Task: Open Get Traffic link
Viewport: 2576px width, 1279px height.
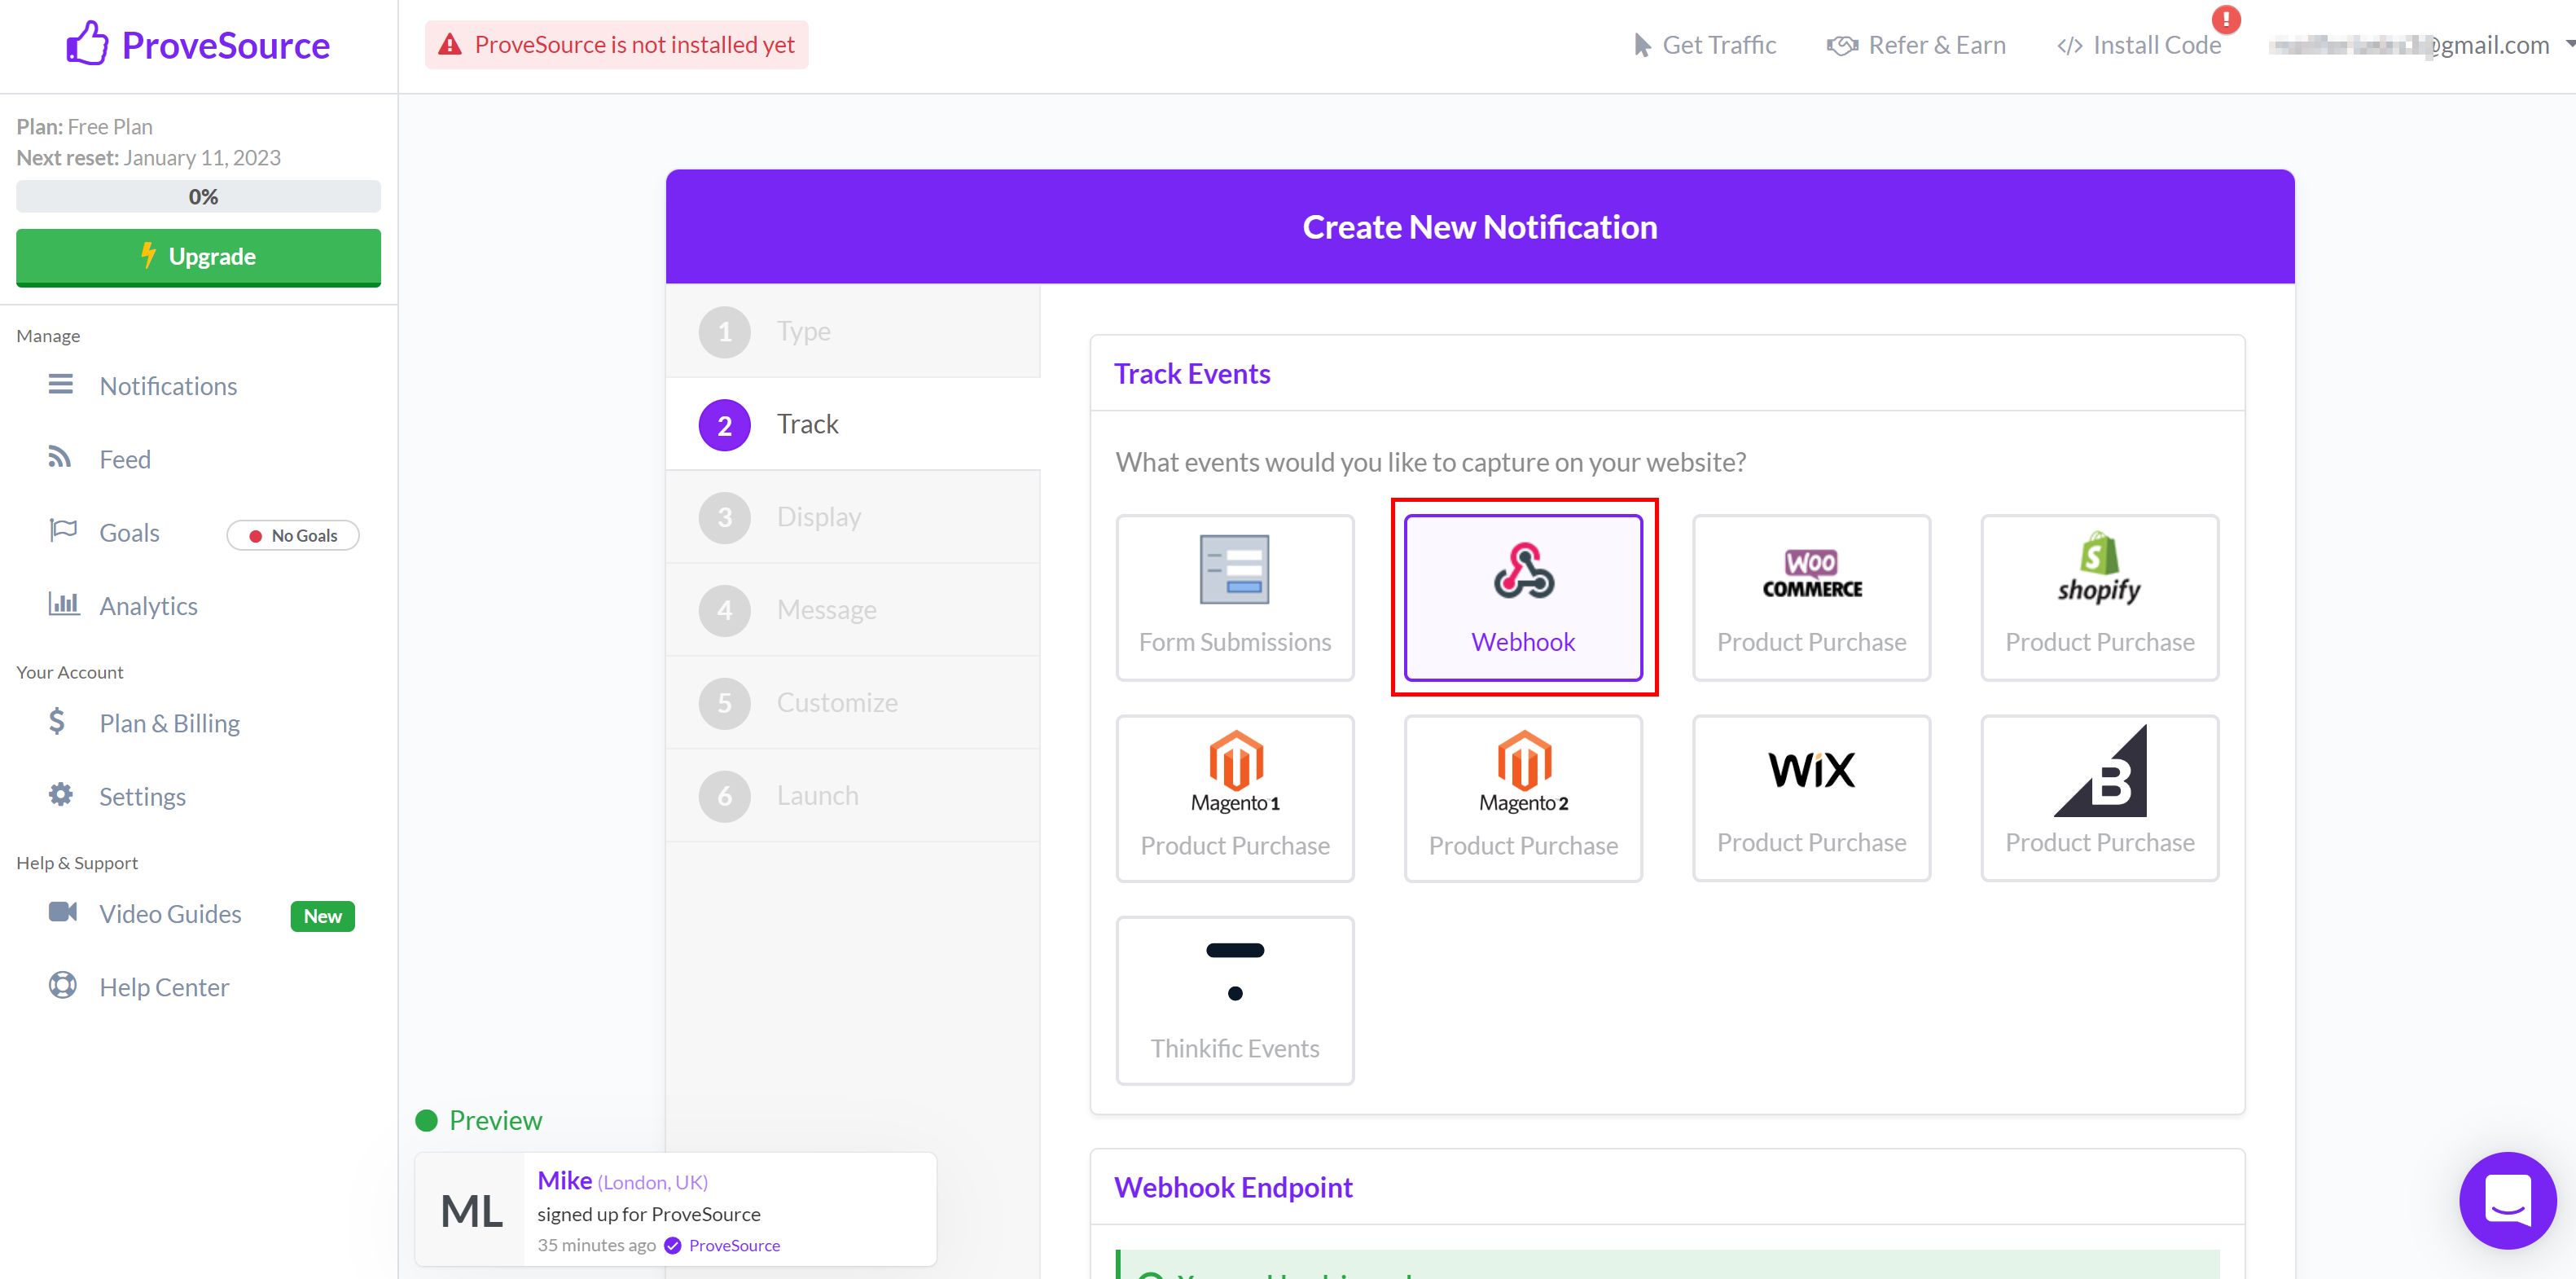Action: (x=1705, y=45)
